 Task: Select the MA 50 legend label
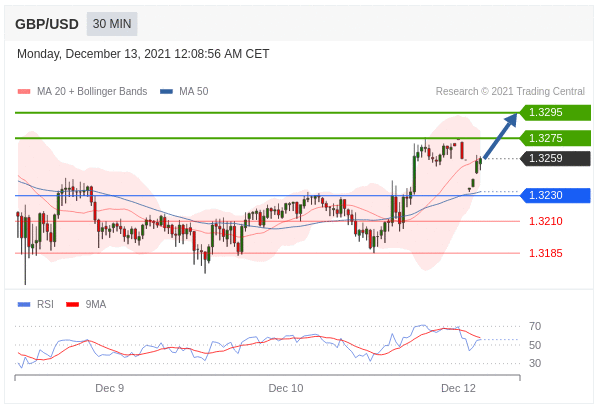click(x=194, y=92)
